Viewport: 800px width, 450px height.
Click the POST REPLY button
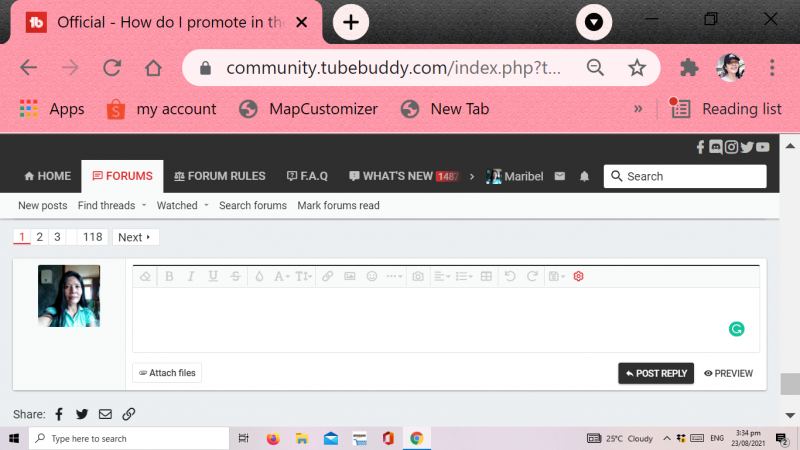coord(656,373)
